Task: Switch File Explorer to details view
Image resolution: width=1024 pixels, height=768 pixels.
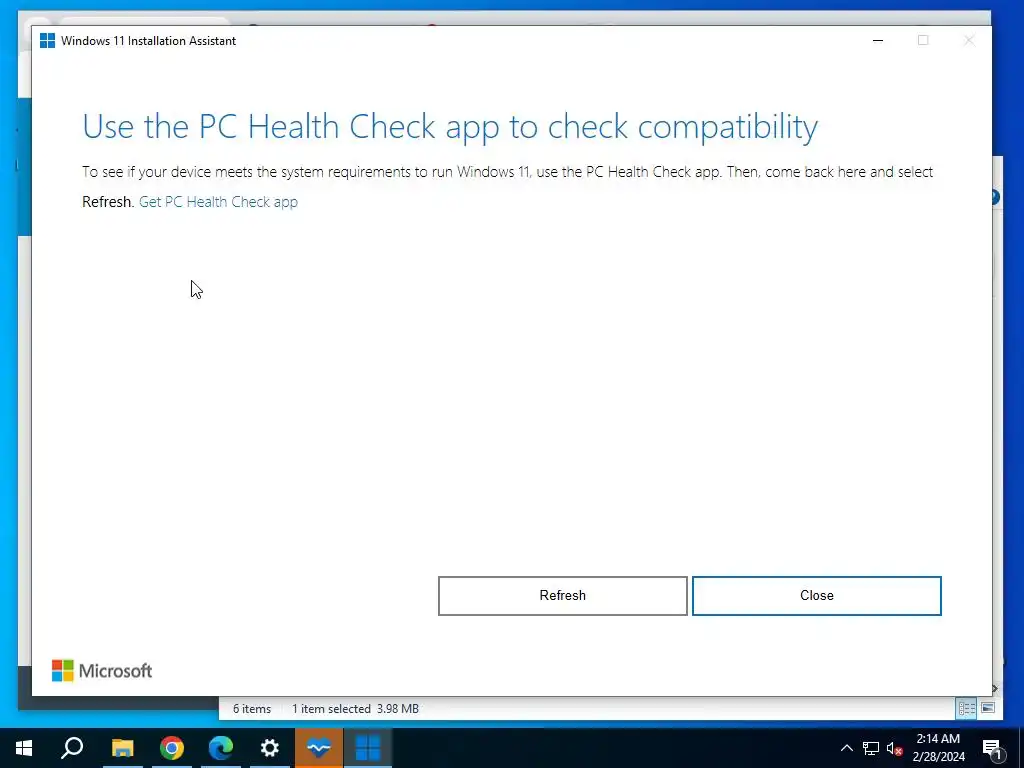Action: 967,709
